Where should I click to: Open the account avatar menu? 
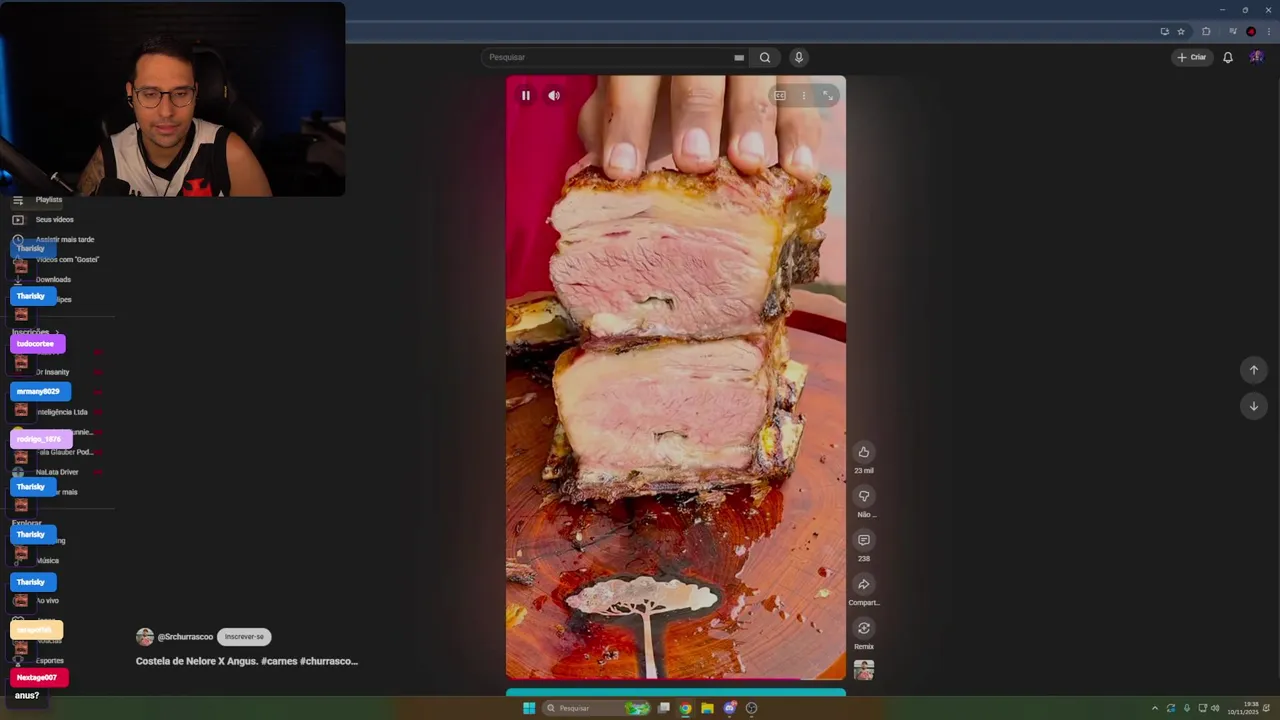[x=1256, y=57]
